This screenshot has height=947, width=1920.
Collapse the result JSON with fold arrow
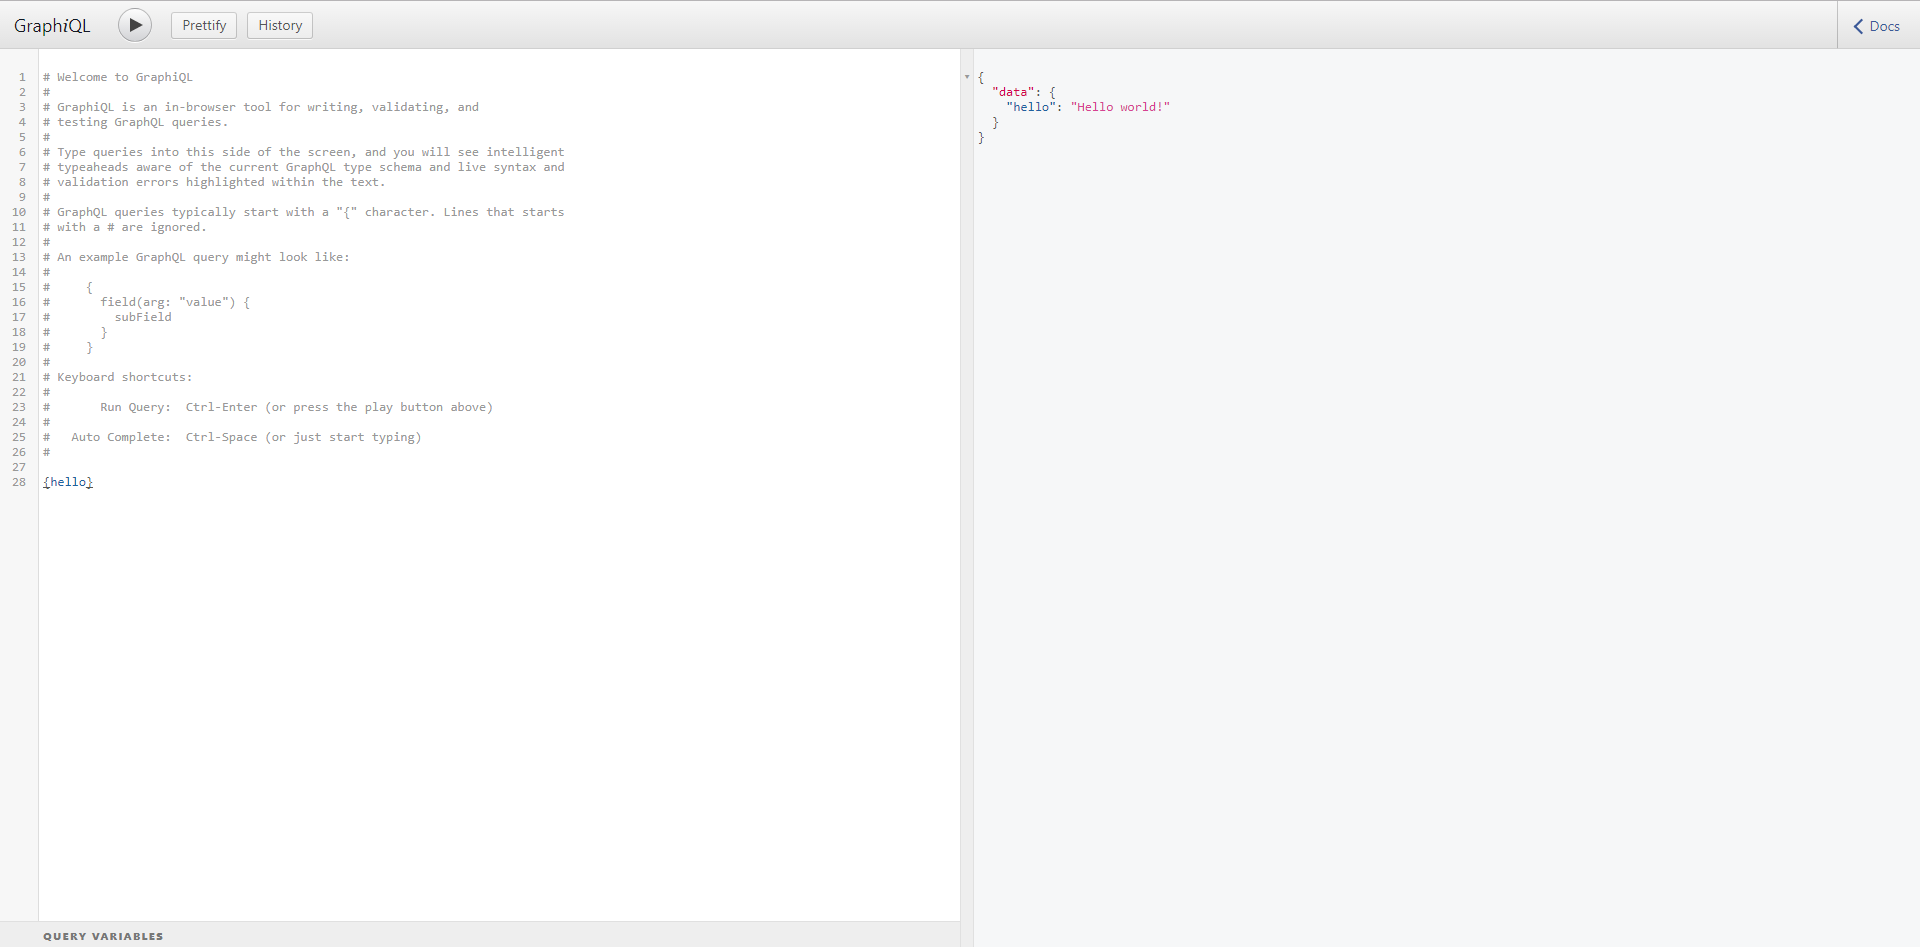pos(967,77)
